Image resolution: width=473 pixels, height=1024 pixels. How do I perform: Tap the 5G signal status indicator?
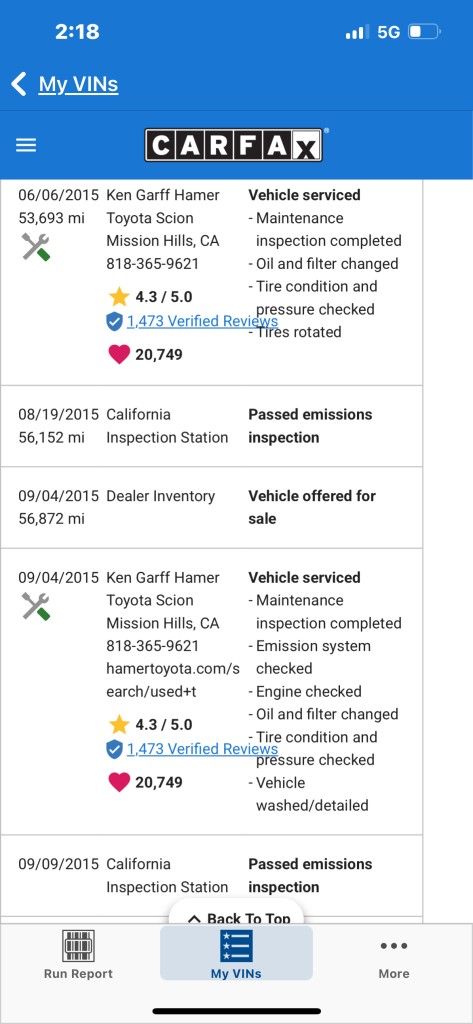[x=389, y=32]
